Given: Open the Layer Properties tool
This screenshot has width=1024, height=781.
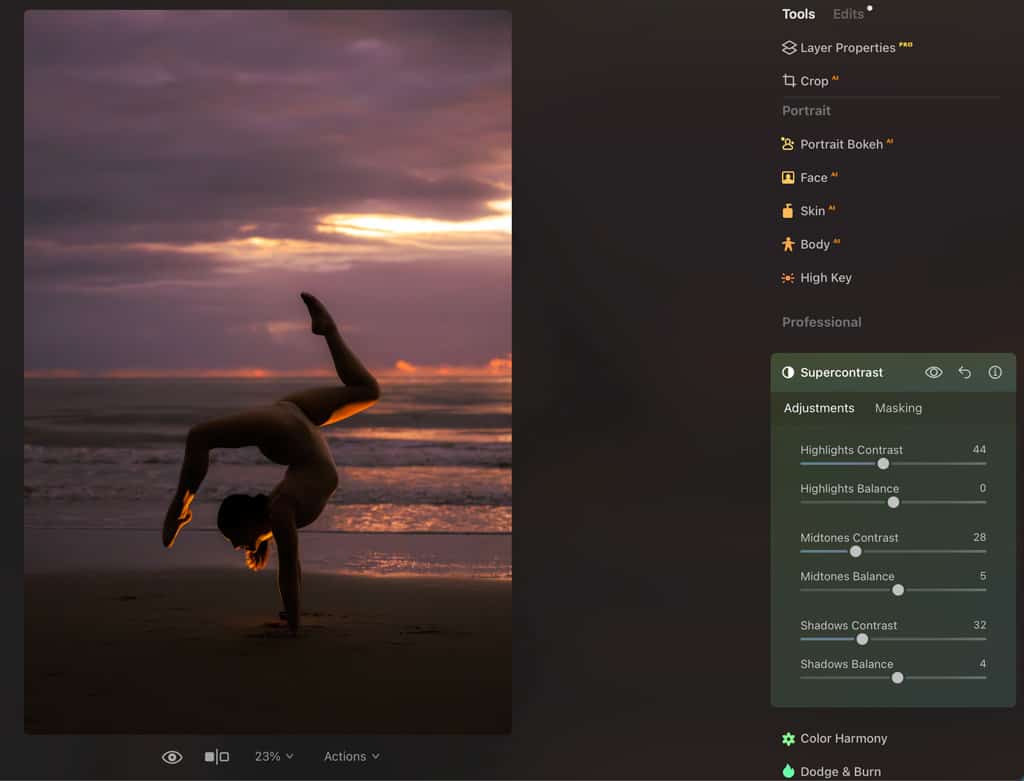Looking at the screenshot, I should pos(846,48).
